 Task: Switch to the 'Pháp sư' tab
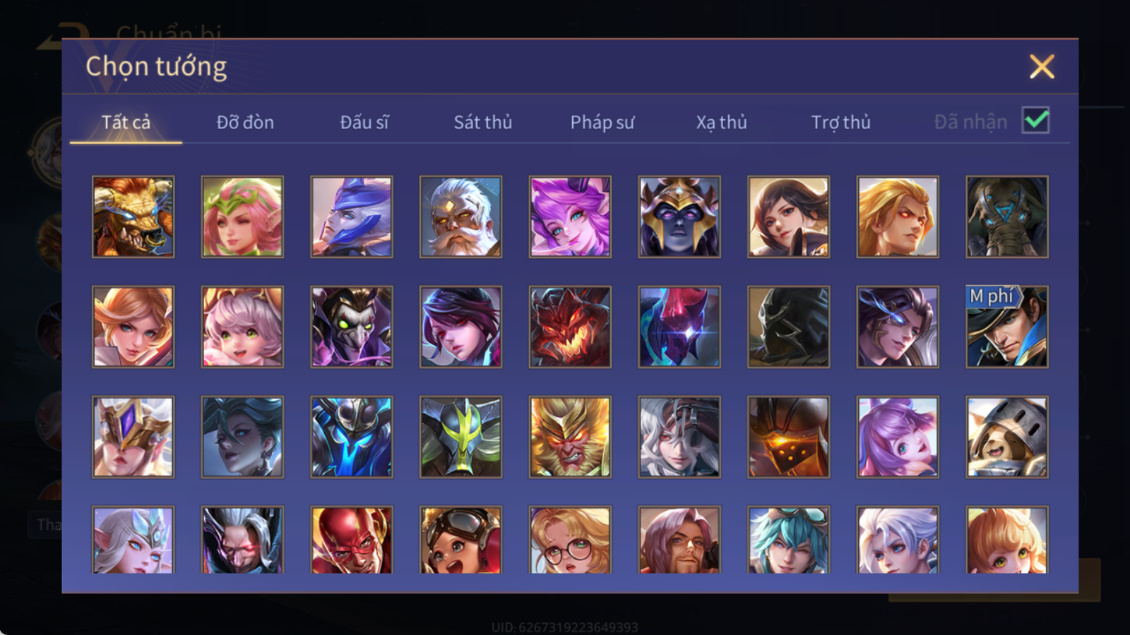602,123
